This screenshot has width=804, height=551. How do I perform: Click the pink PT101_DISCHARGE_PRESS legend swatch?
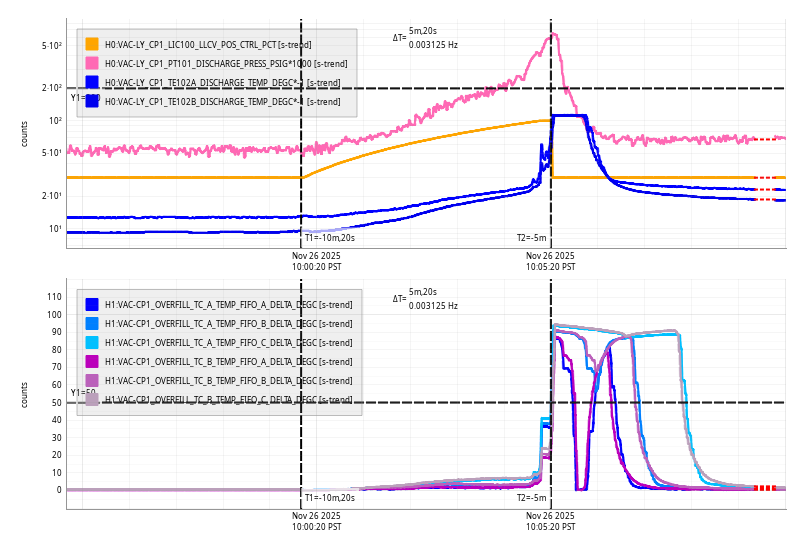point(92,63)
